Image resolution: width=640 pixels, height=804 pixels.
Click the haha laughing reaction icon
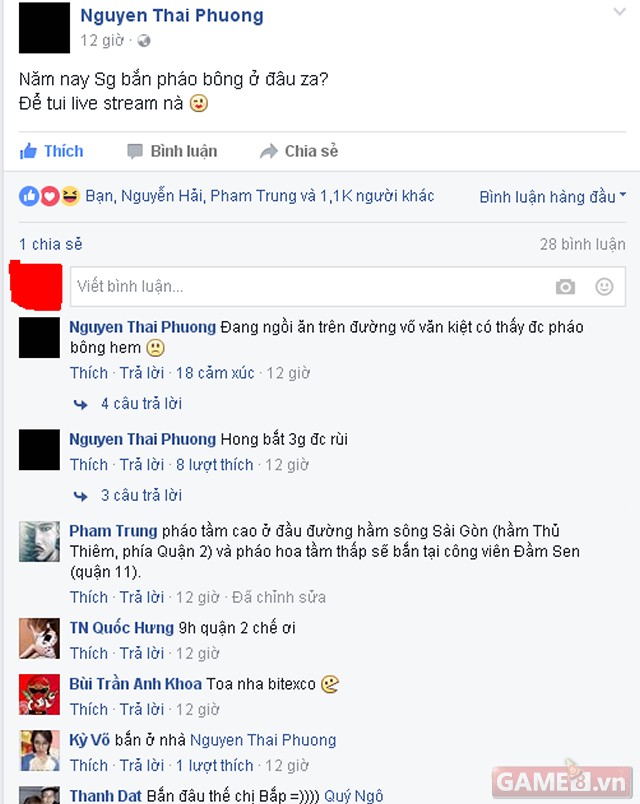pos(70,196)
